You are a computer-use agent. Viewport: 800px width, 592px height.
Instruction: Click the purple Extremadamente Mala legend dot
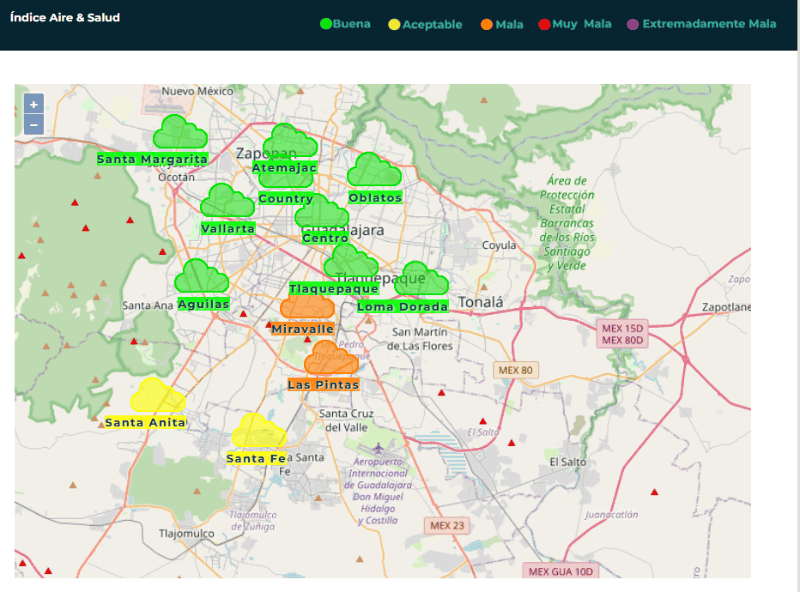(x=633, y=24)
